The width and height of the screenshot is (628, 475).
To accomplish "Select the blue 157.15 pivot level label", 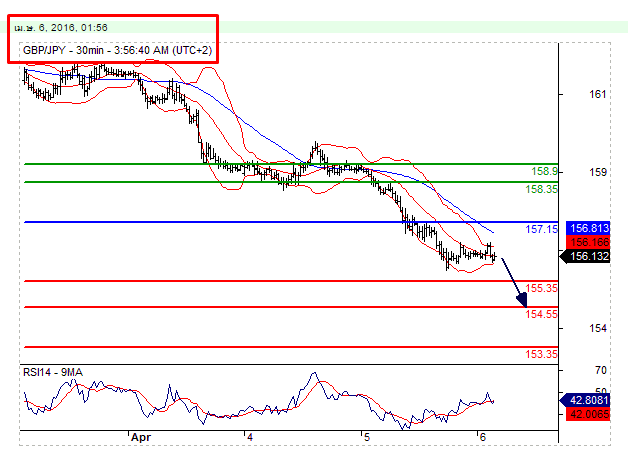I will pyautogui.click(x=541, y=229).
